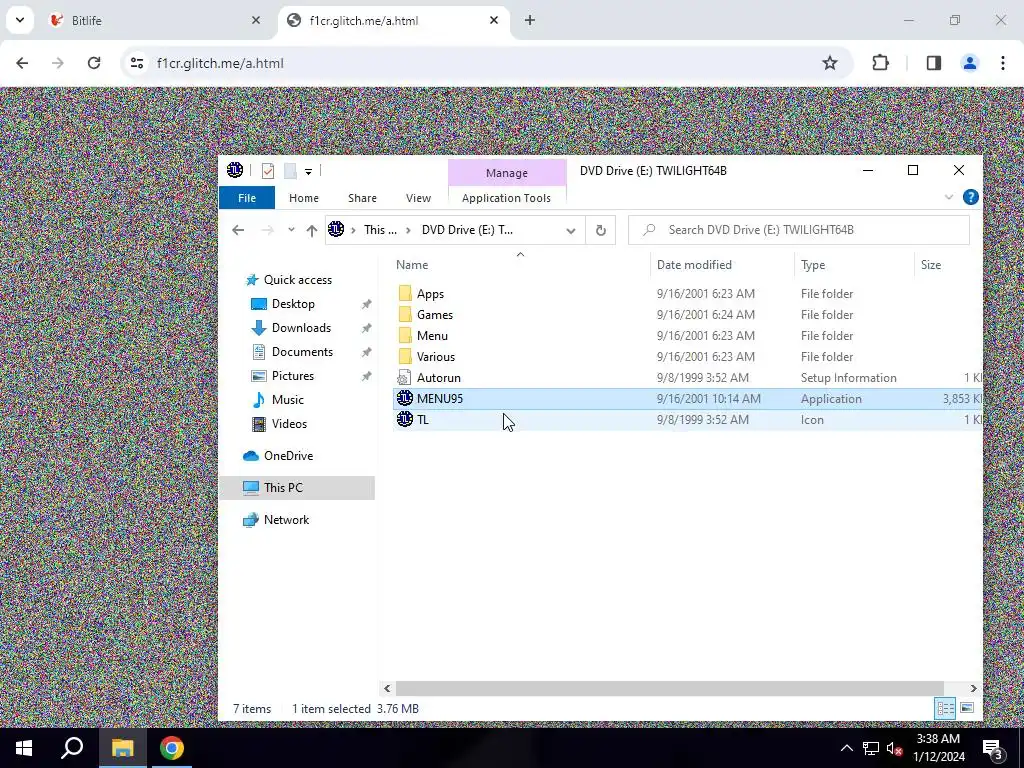1024x768 pixels.
Task: Close the Bitlife tab
Action: coord(256,20)
